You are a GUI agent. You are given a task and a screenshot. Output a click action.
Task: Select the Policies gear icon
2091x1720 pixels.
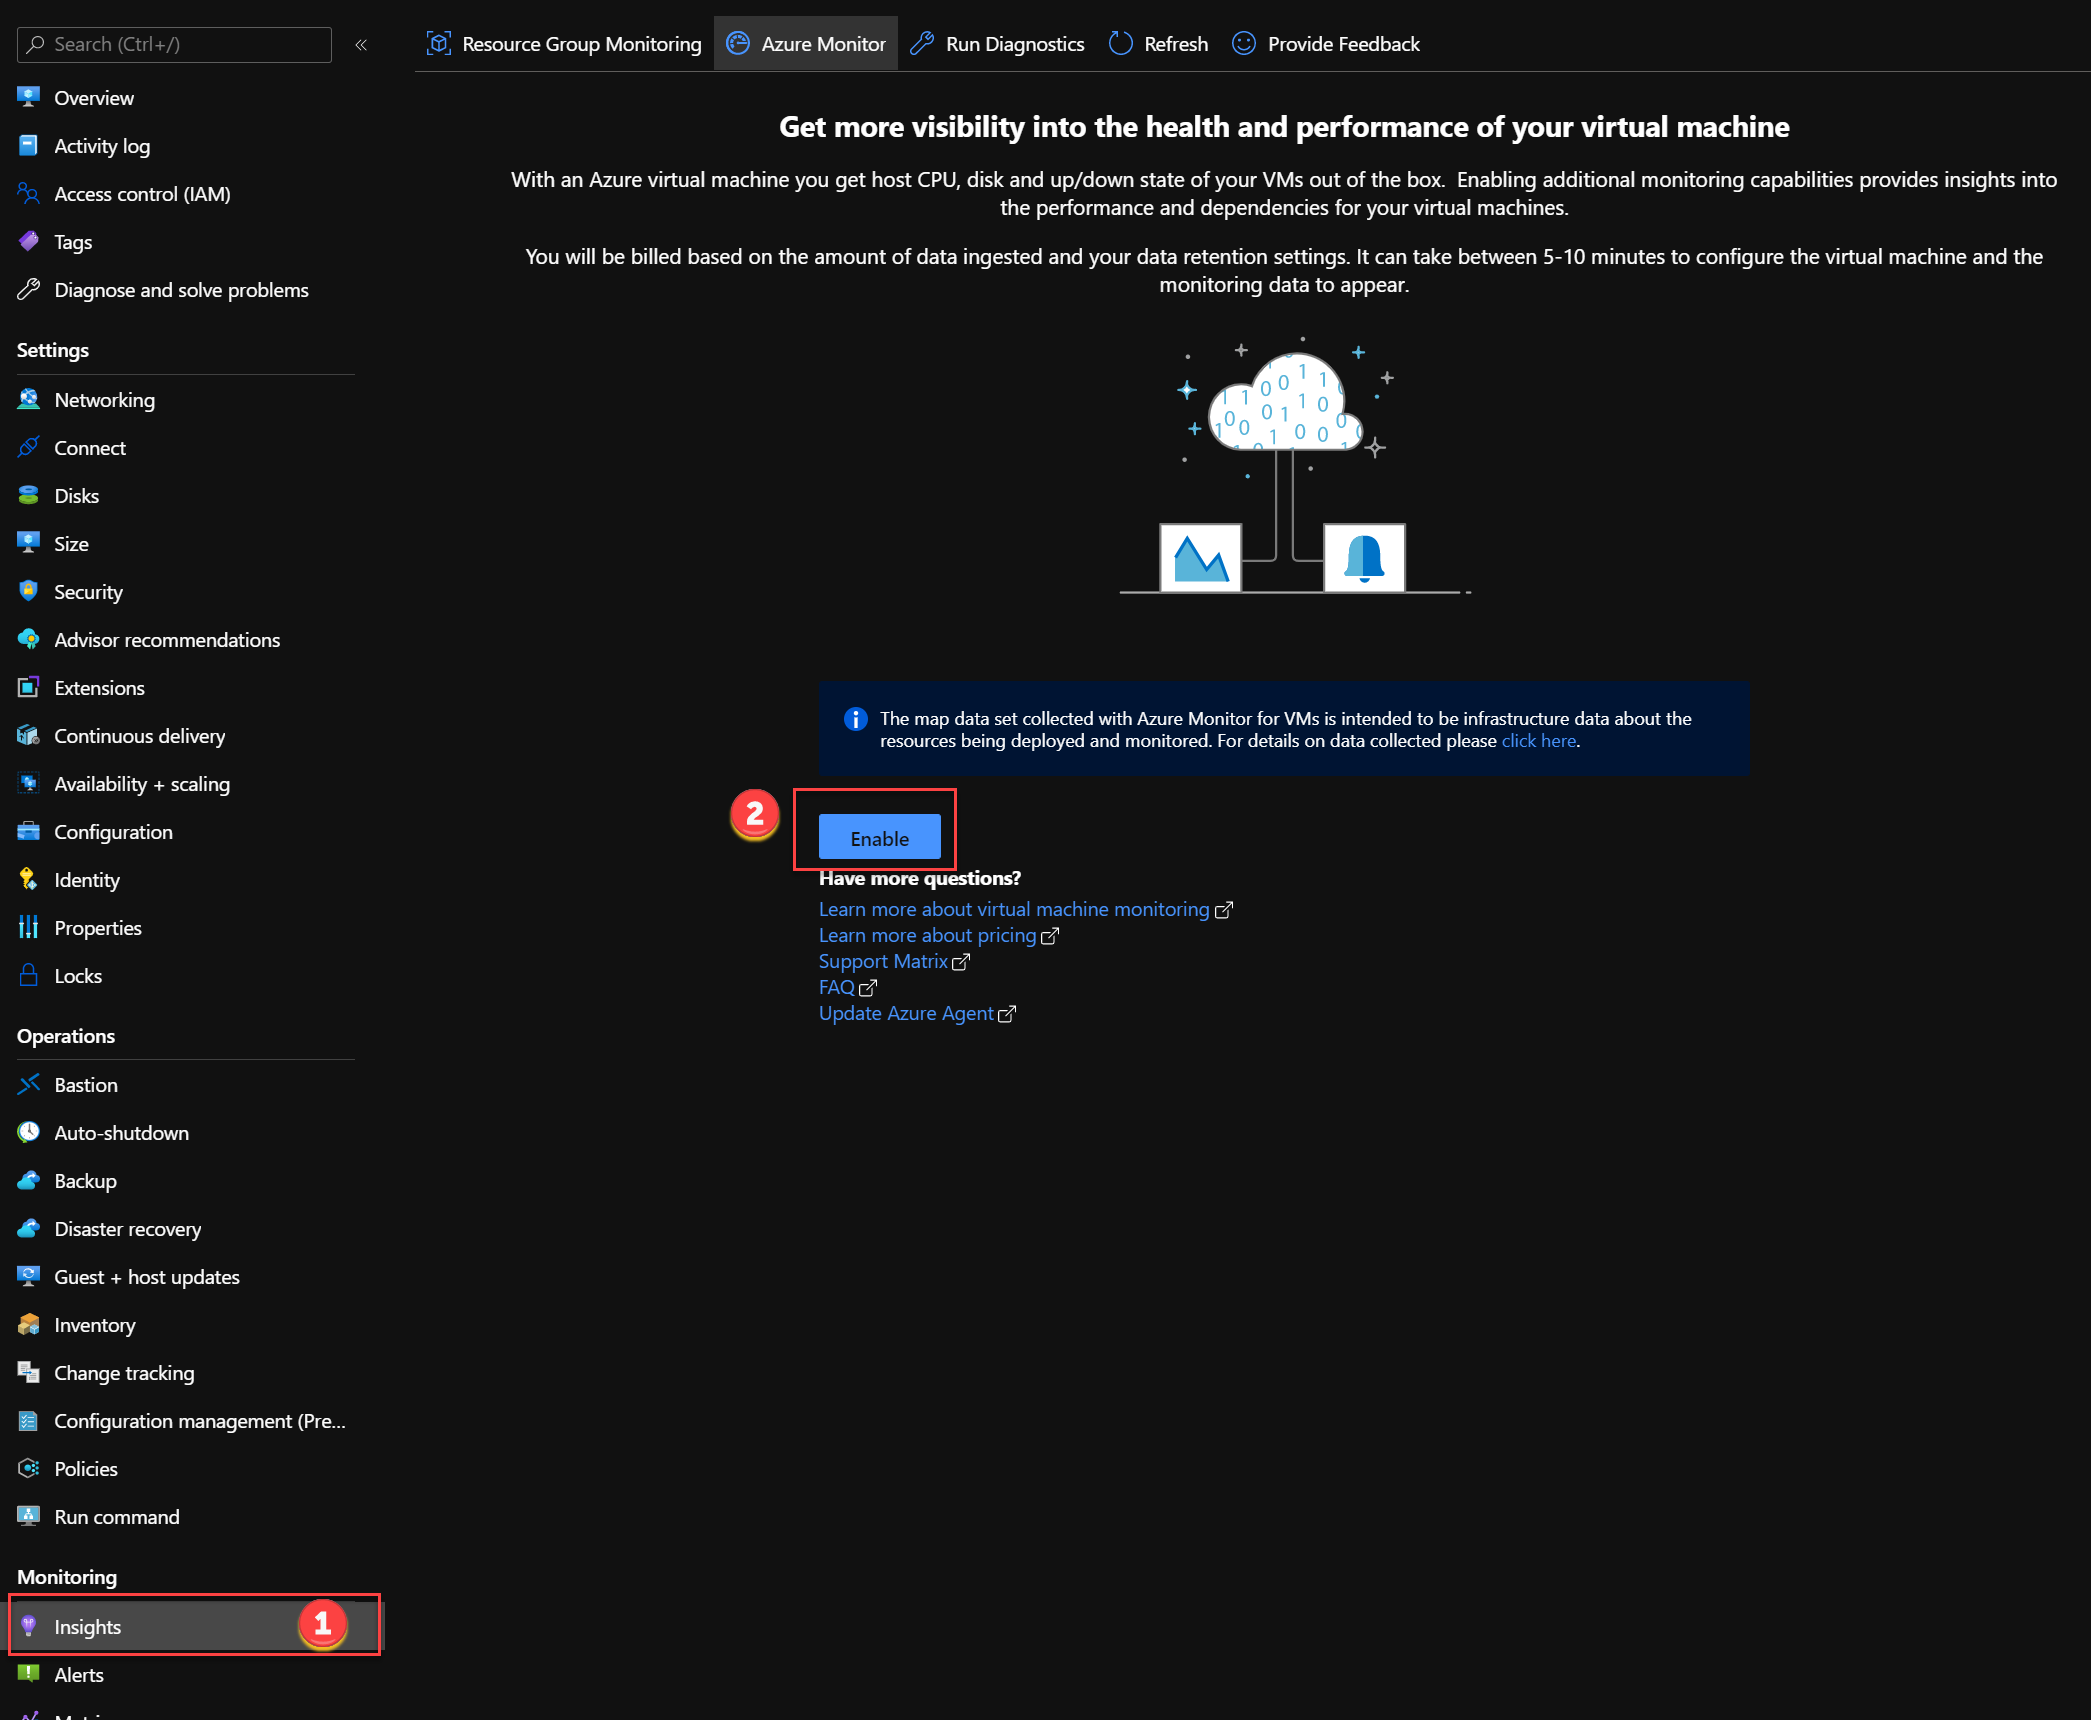29,1468
